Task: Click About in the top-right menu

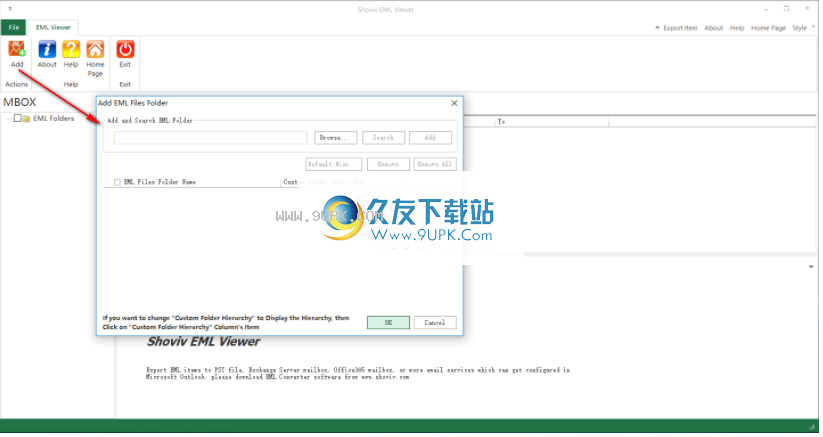Action: 714,28
